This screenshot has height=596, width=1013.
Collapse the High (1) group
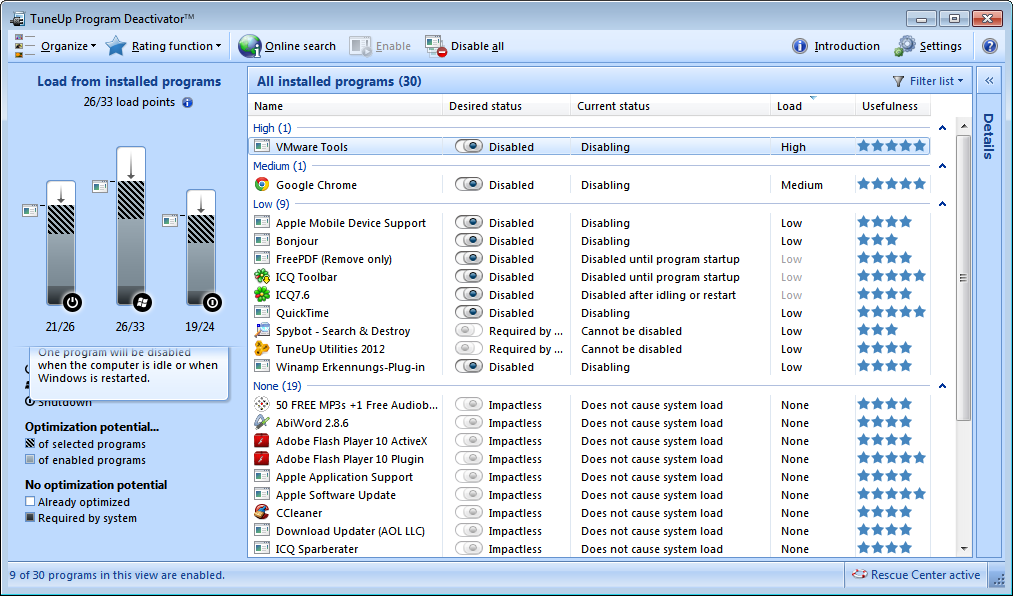point(942,128)
